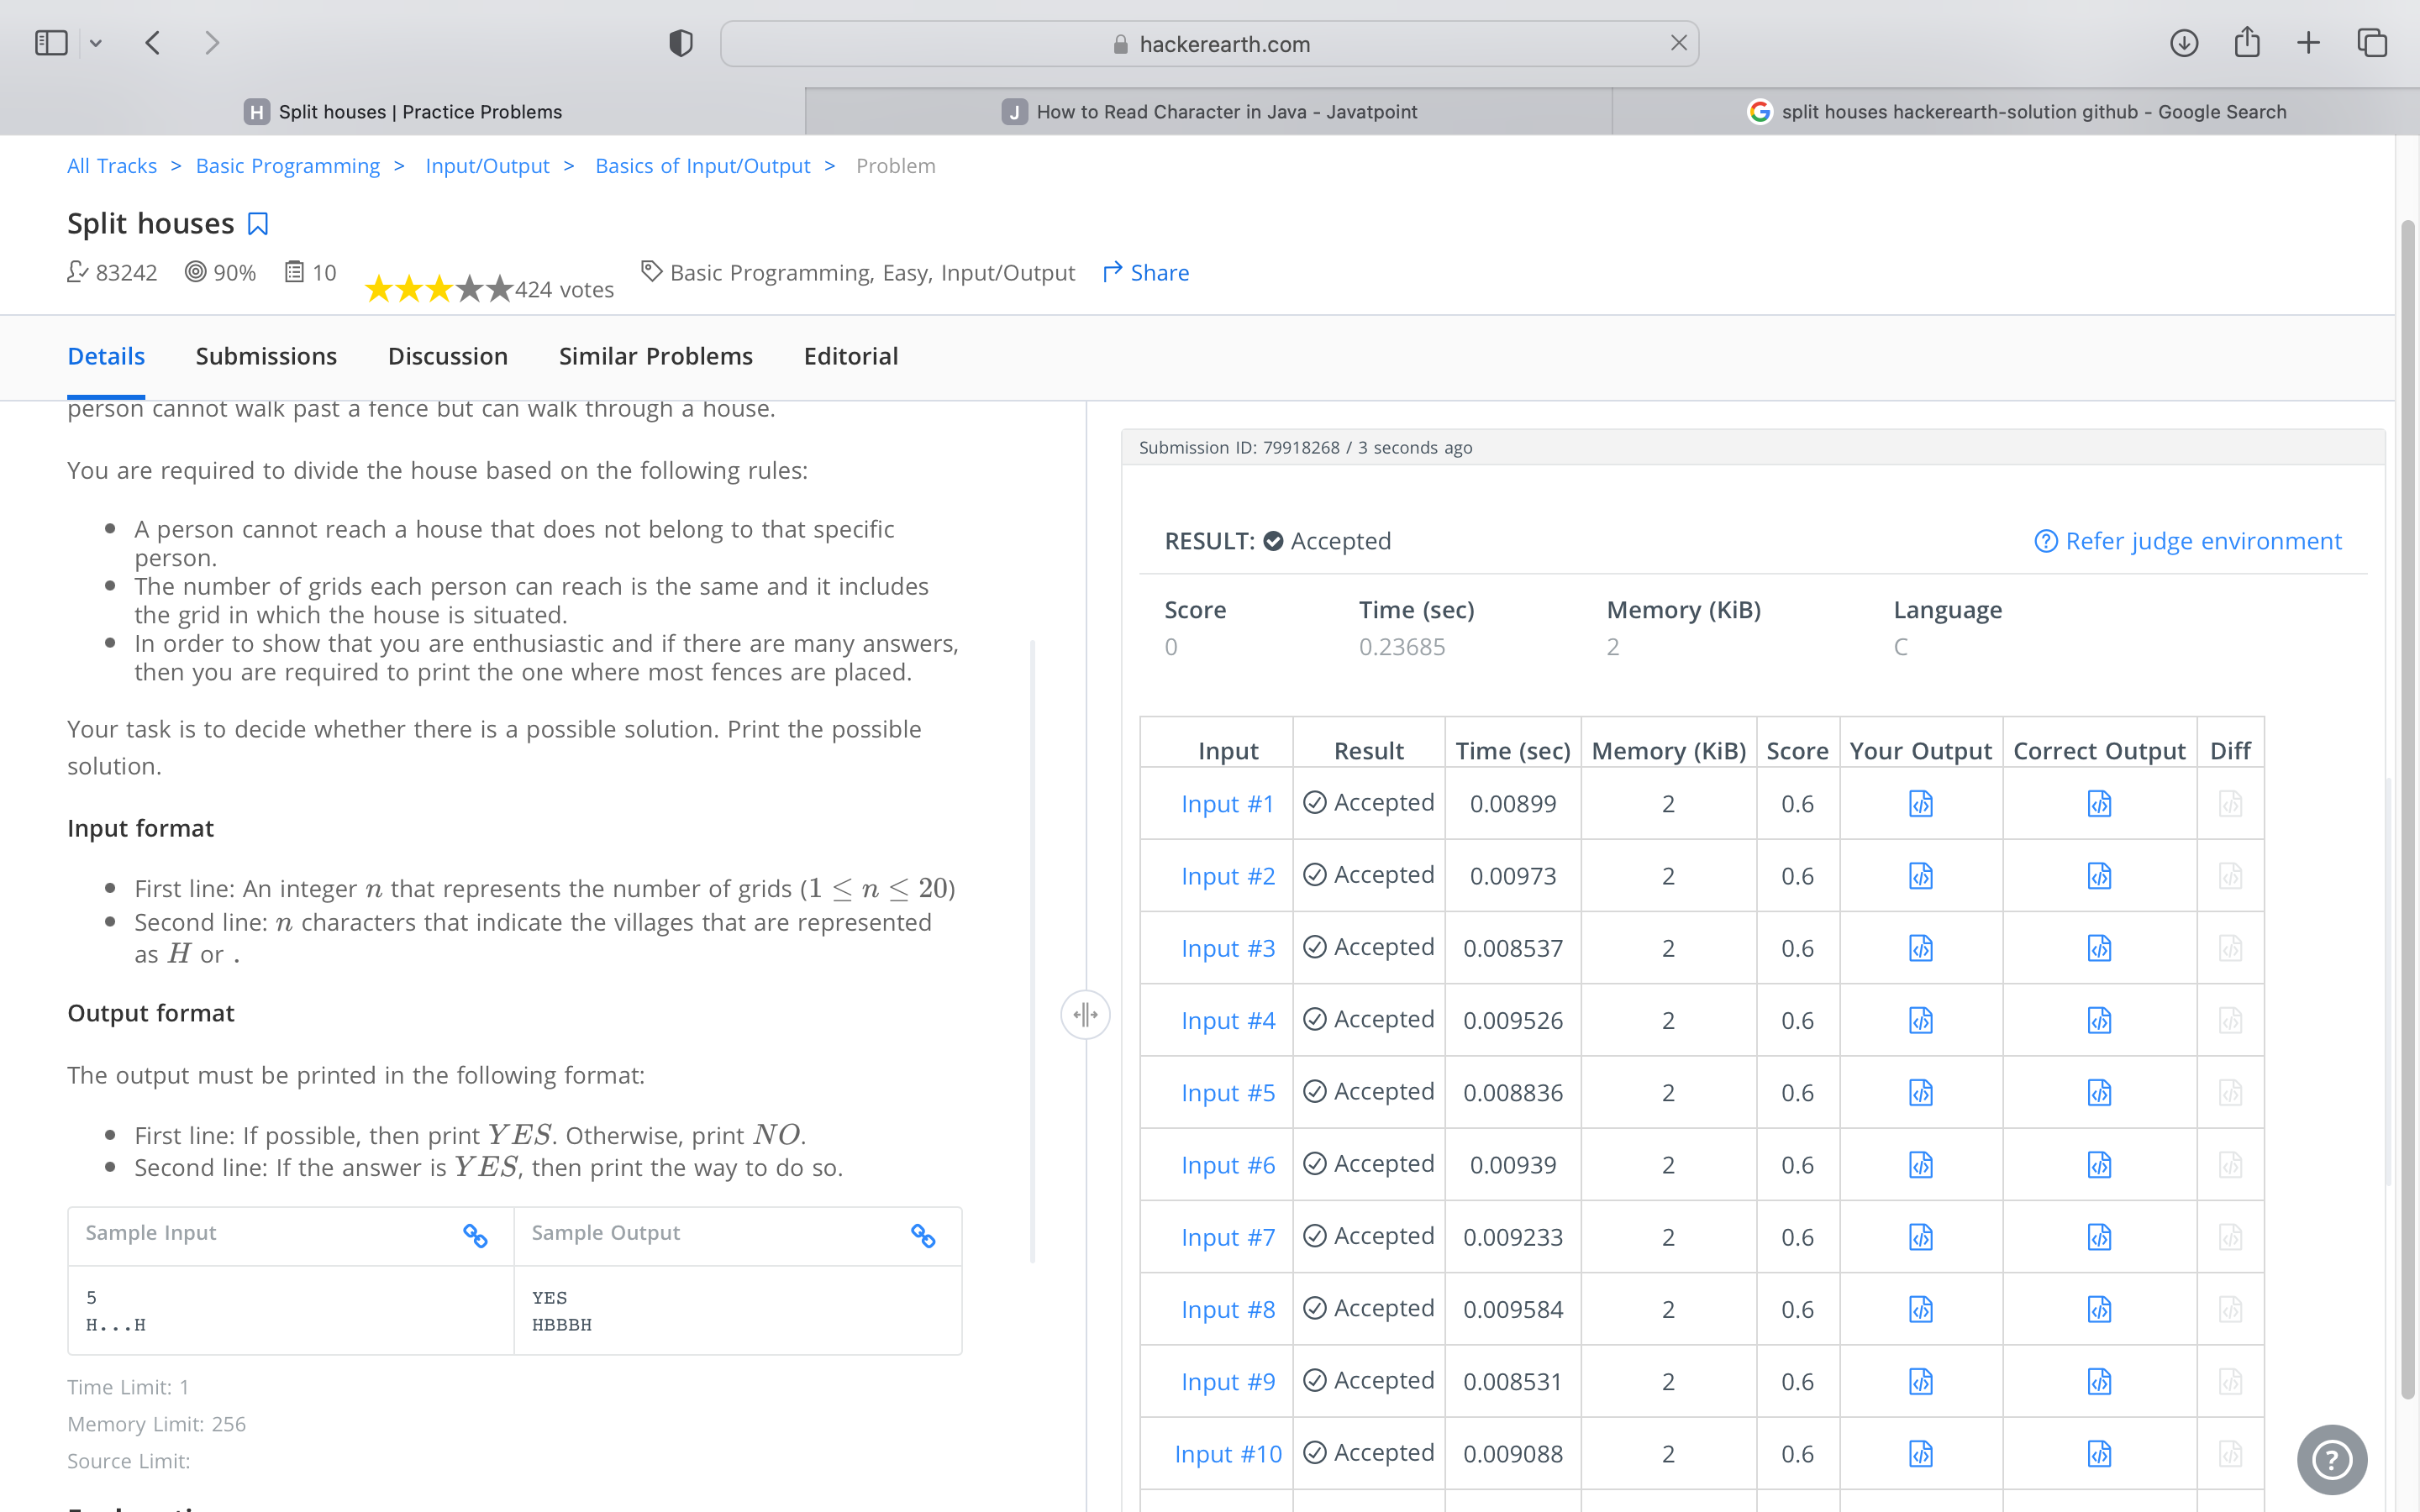
Task: Open Your Output file for Input #1
Action: tap(1920, 804)
